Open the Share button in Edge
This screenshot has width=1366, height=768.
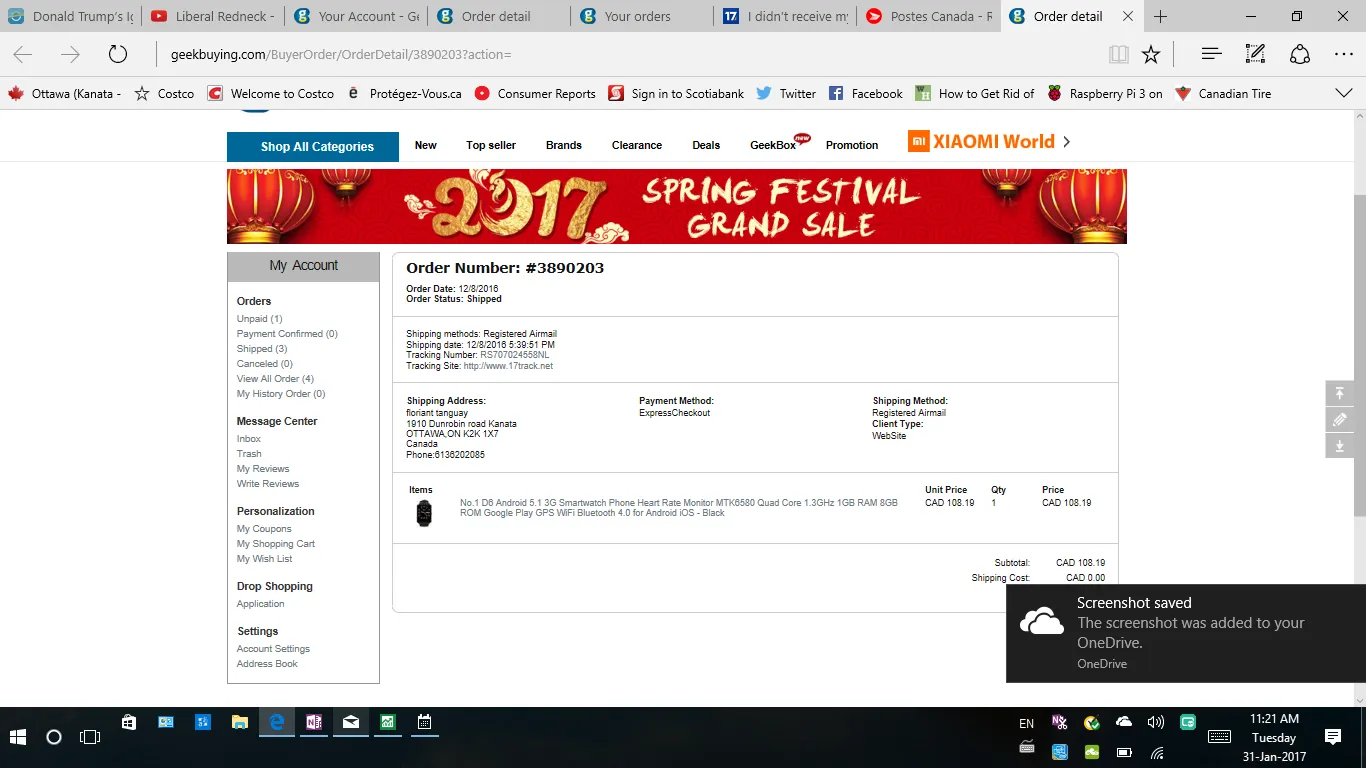[x=1299, y=55]
